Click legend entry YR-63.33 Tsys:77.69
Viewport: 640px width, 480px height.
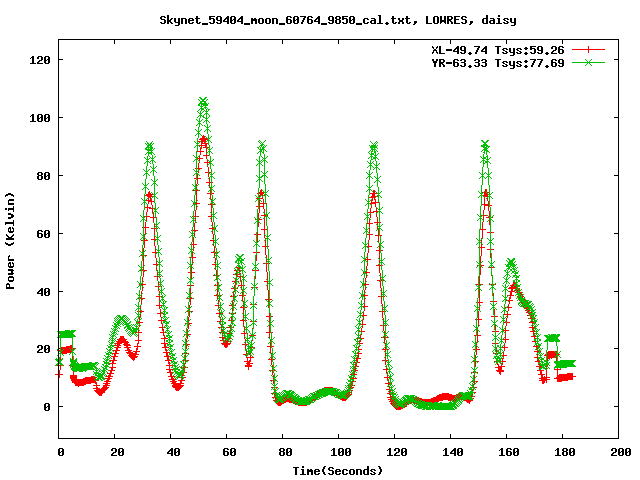[498, 63]
